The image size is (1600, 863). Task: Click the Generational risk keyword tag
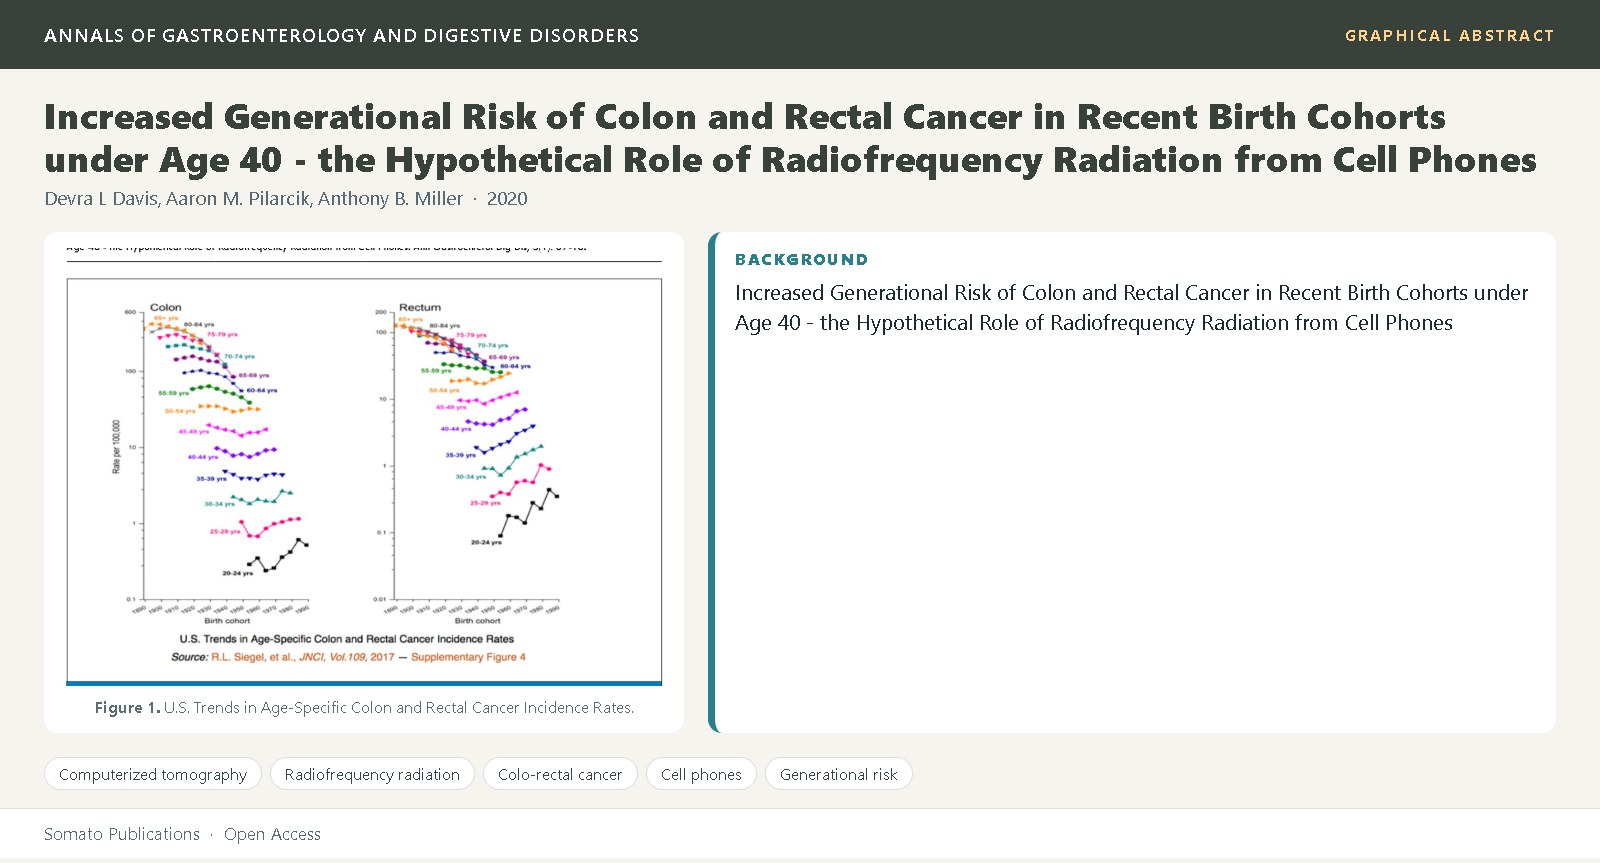click(839, 774)
